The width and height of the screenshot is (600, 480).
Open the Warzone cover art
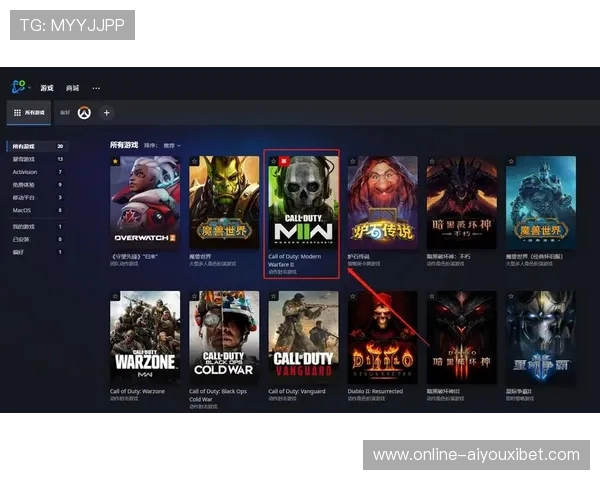point(145,338)
